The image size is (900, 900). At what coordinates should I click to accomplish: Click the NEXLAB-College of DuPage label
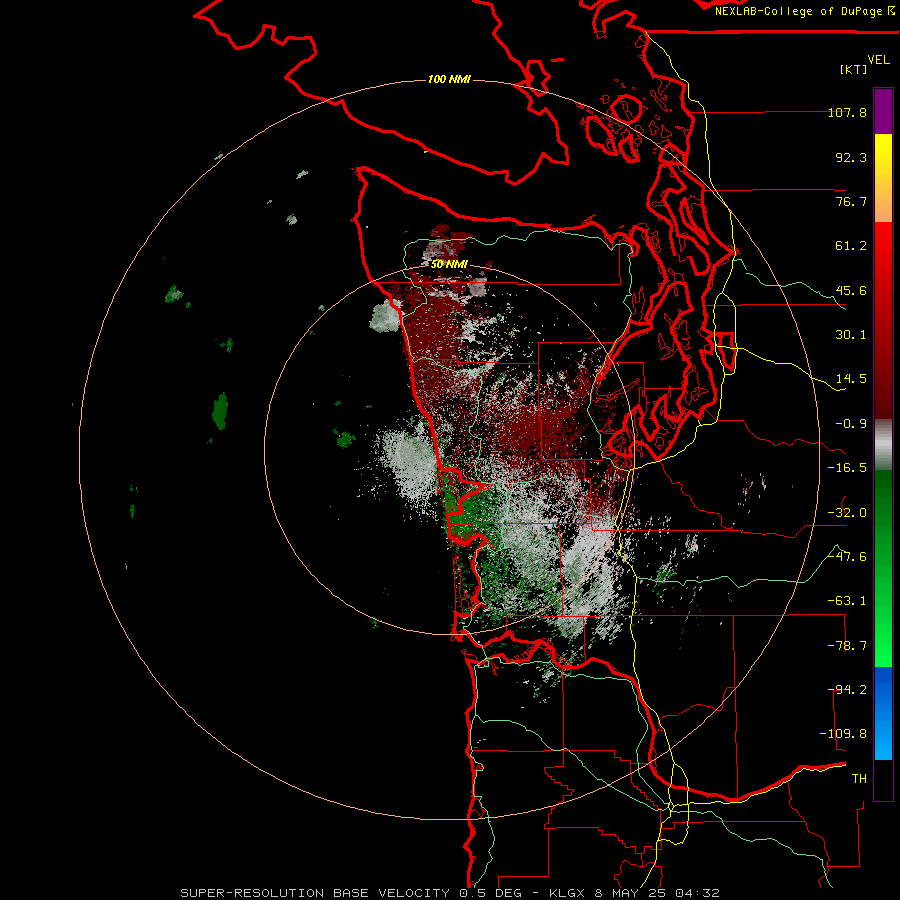click(804, 11)
